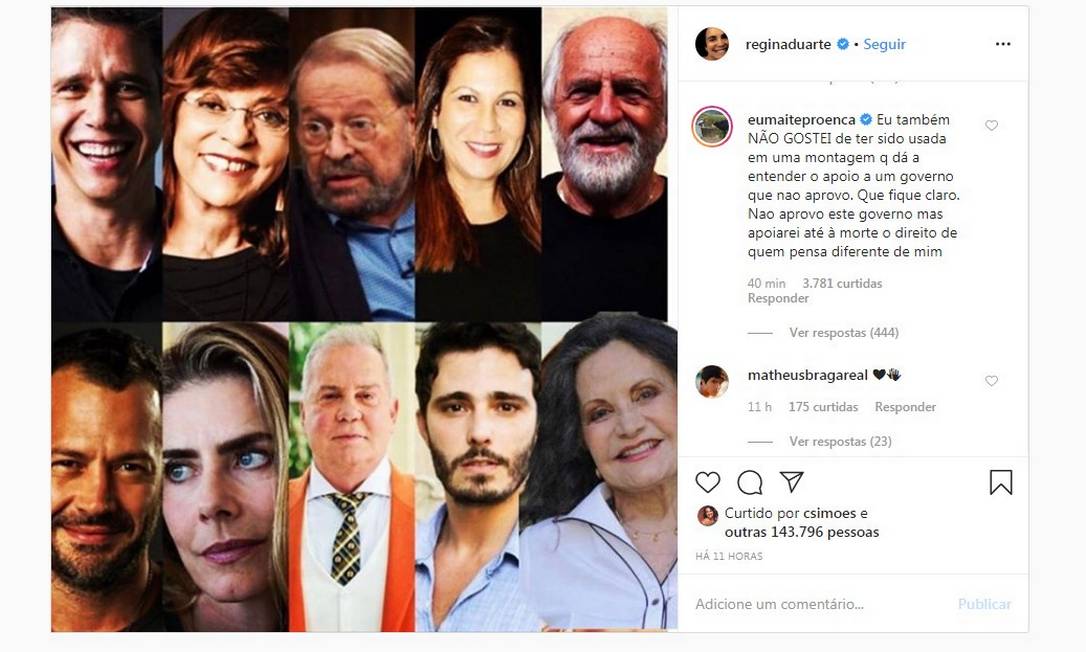Open the three-dot more options menu
Viewport: 1086px width, 652px height.
(x=1003, y=45)
